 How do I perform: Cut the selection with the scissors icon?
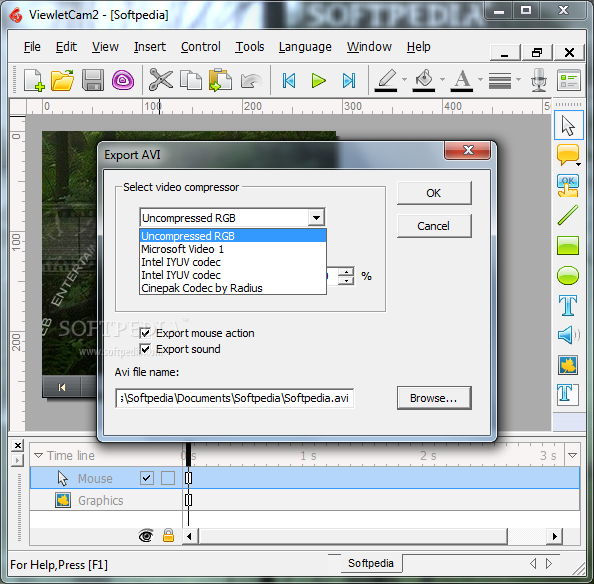pyautogui.click(x=161, y=80)
